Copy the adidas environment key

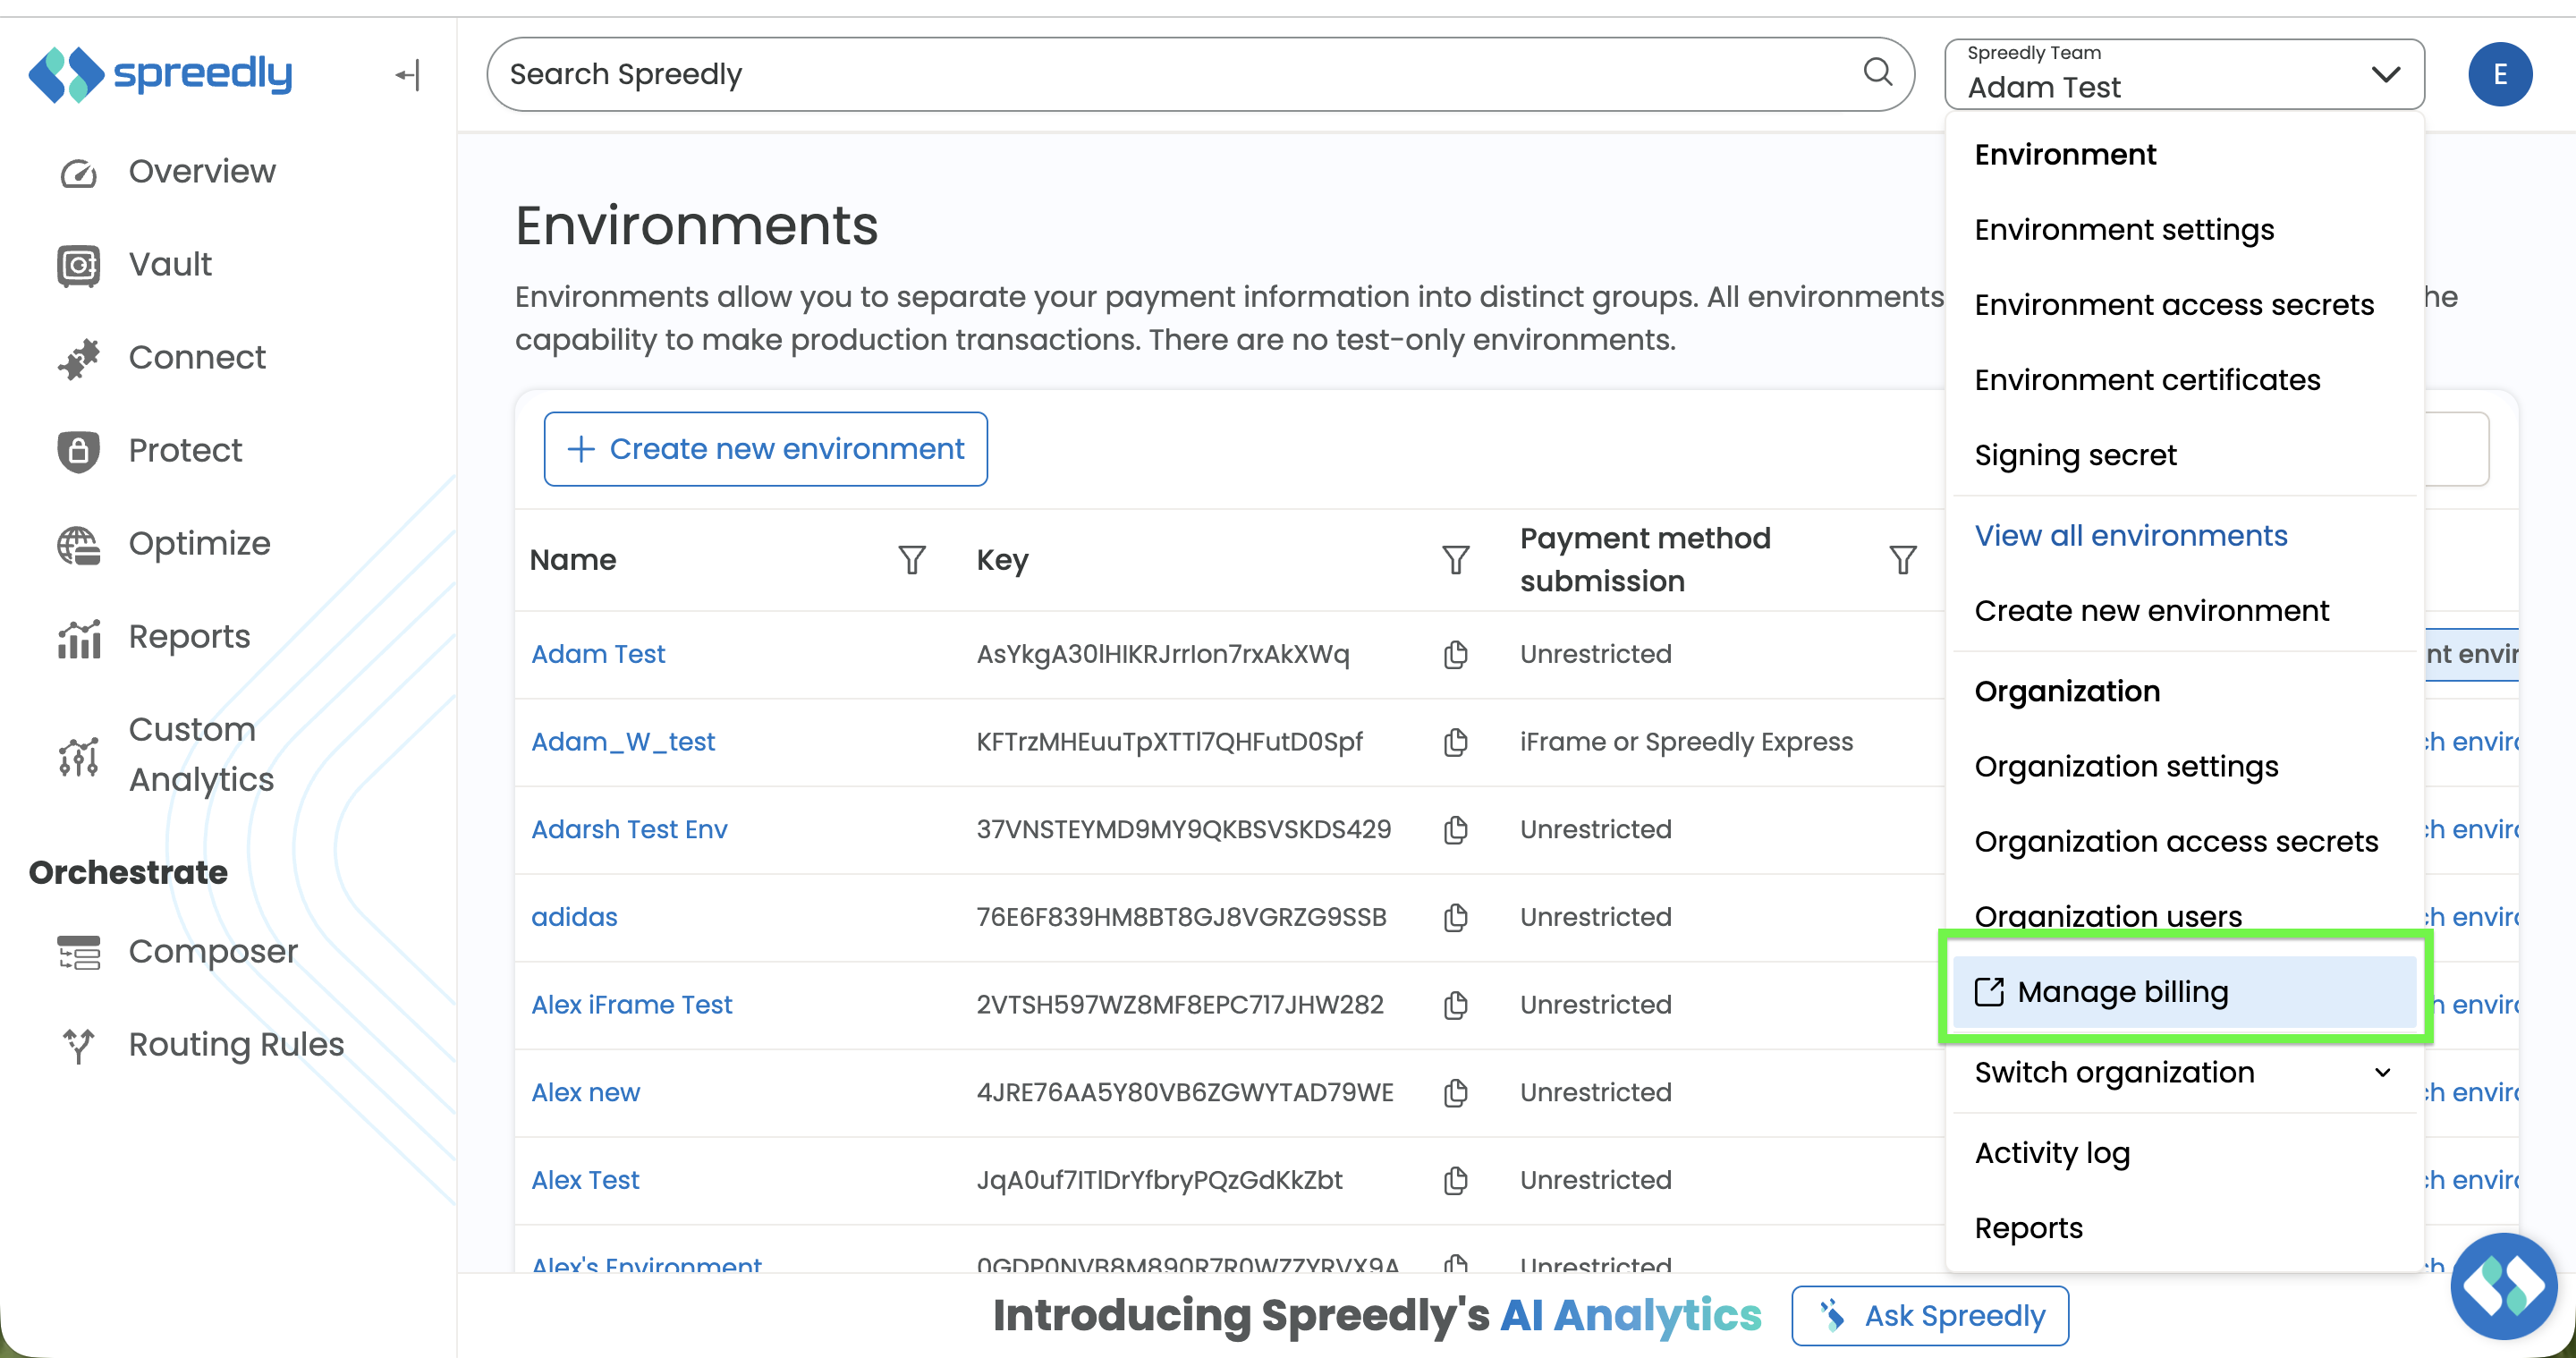(x=1456, y=917)
